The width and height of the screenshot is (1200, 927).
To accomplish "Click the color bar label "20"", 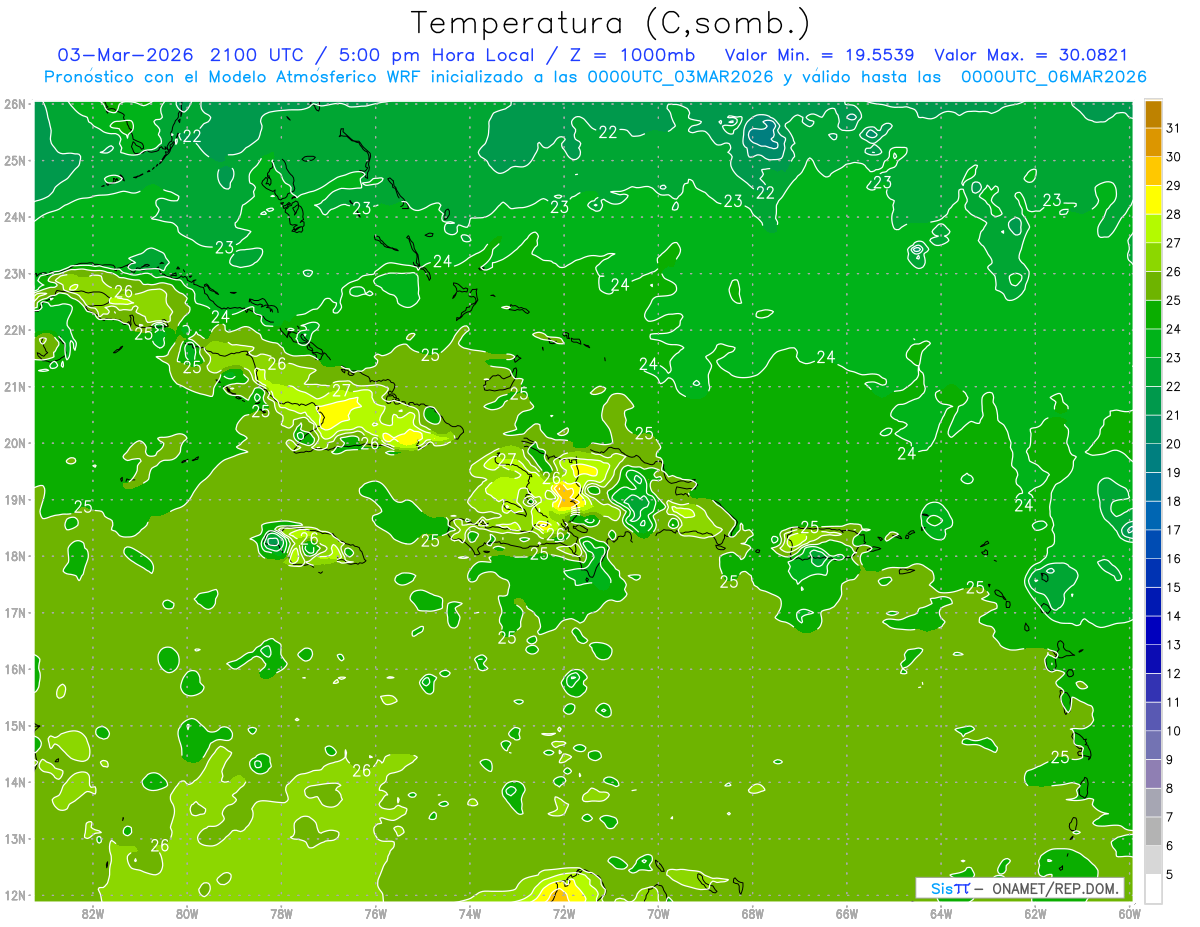I will point(1173,444).
